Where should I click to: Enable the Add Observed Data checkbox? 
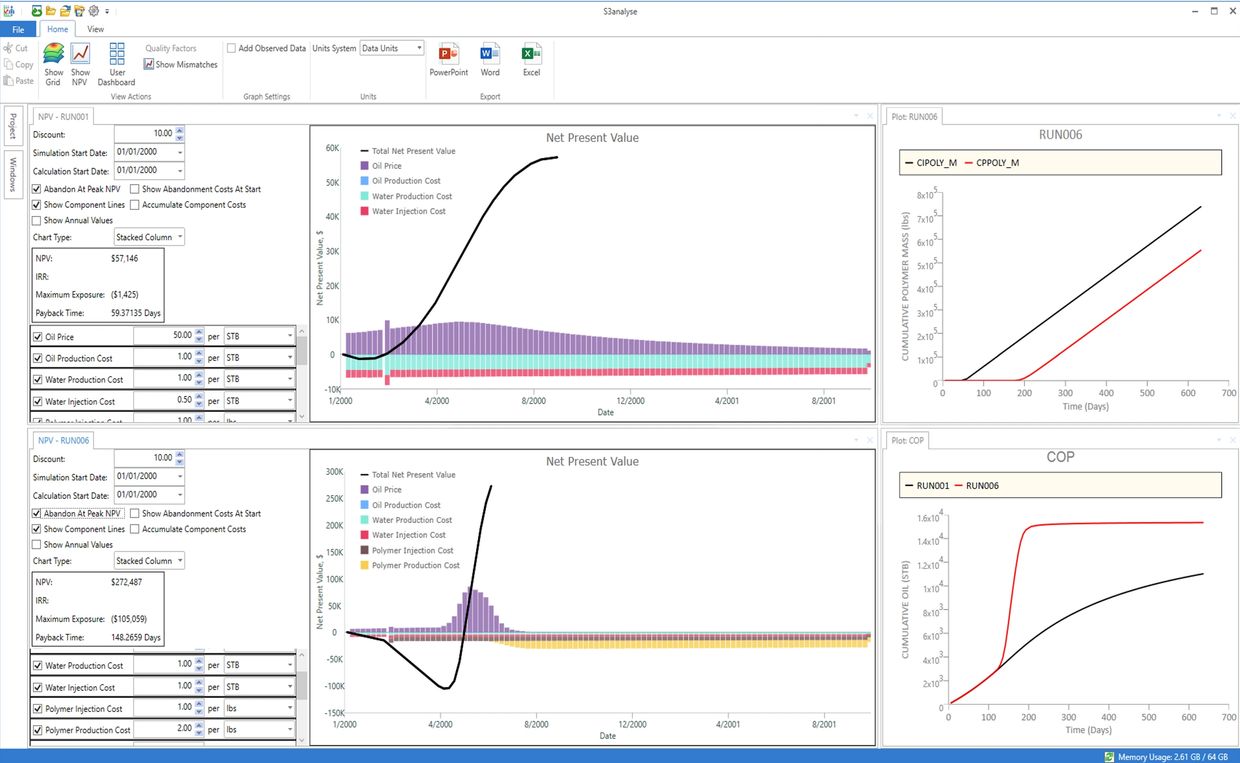pos(232,48)
